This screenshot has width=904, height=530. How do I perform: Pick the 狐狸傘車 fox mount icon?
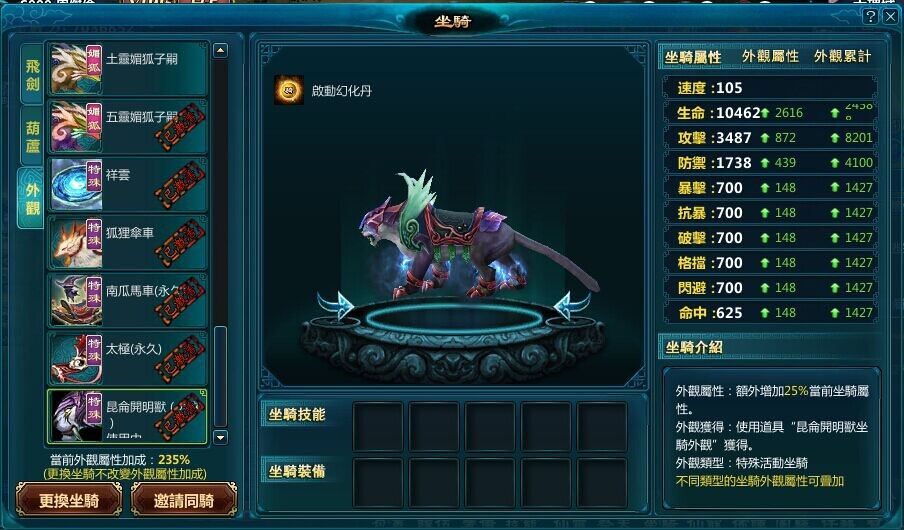[x=76, y=243]
